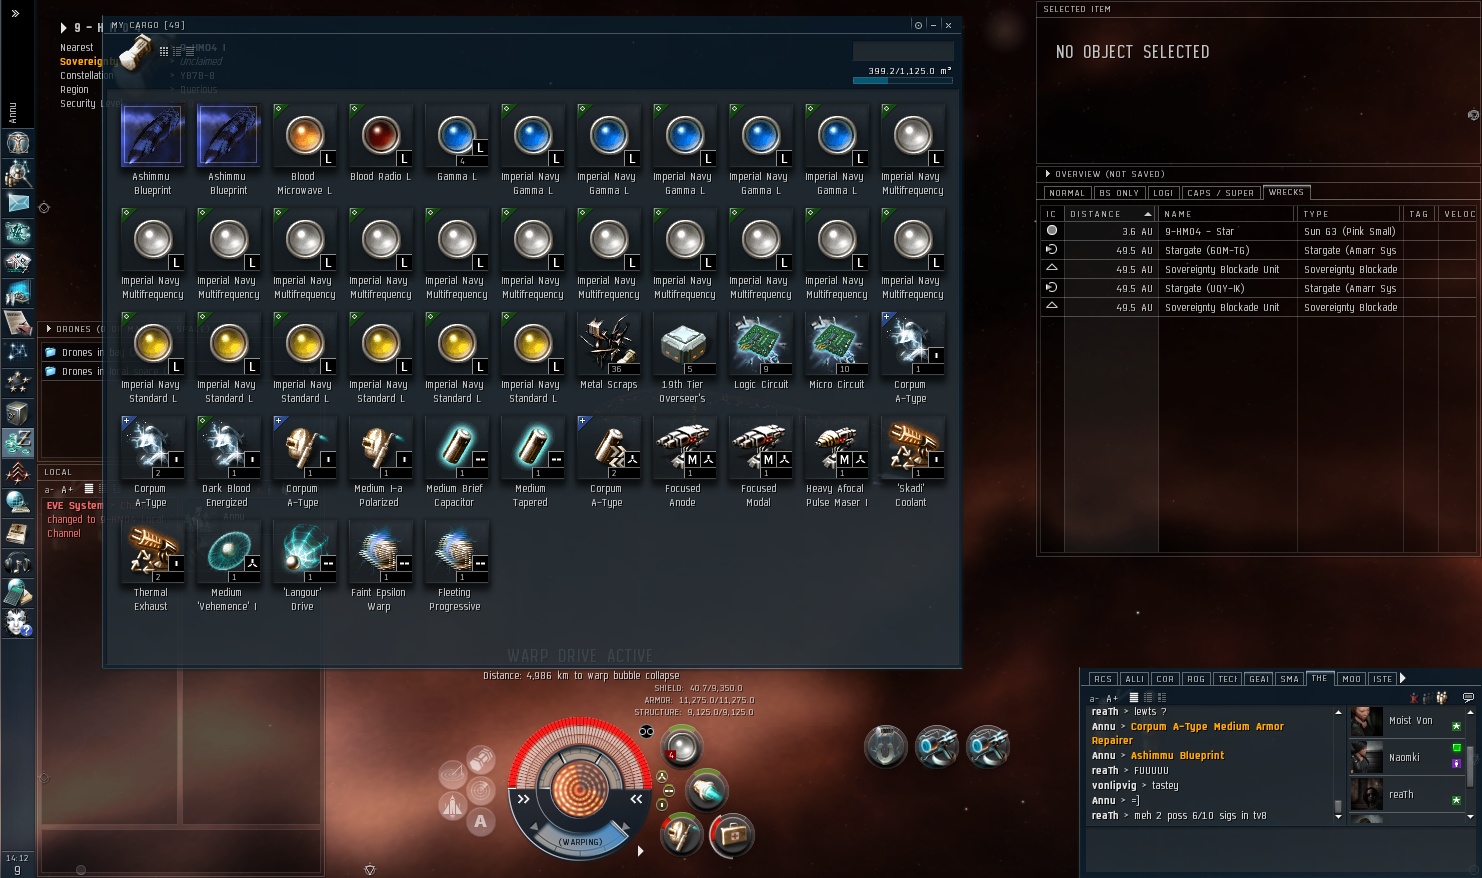Screen dimensions: 1482x878
Task: Open the ALLI chat channel tab
Action: click(x=1134, y=679)
